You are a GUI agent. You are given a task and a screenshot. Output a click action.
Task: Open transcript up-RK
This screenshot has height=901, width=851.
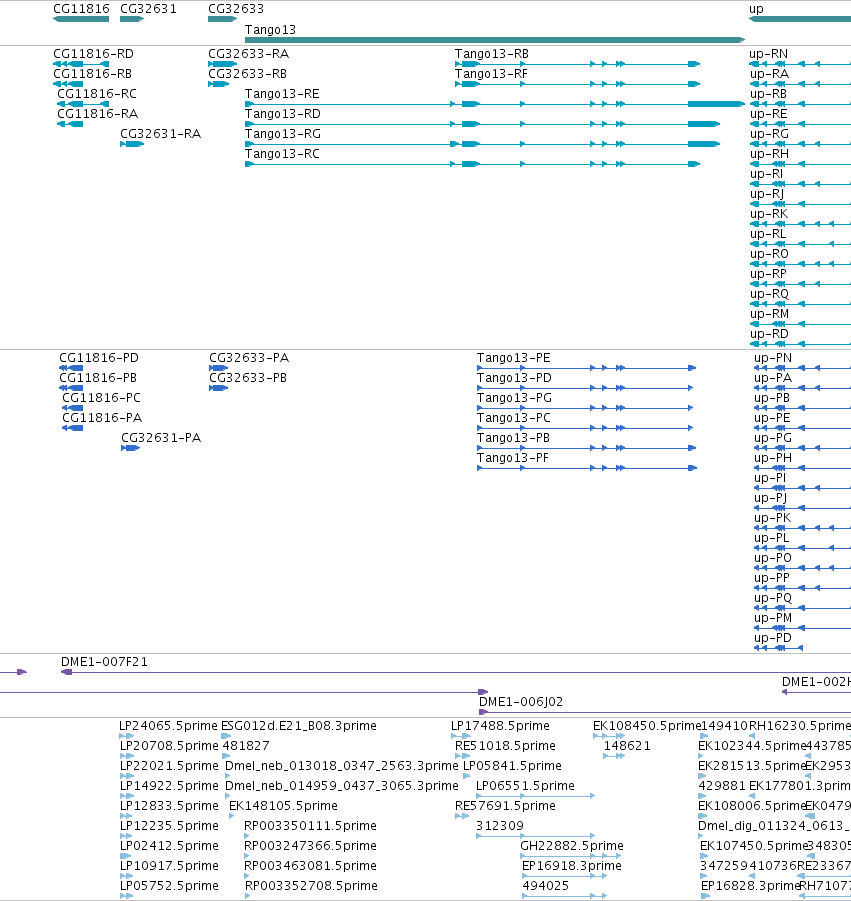tap(769, 214)
